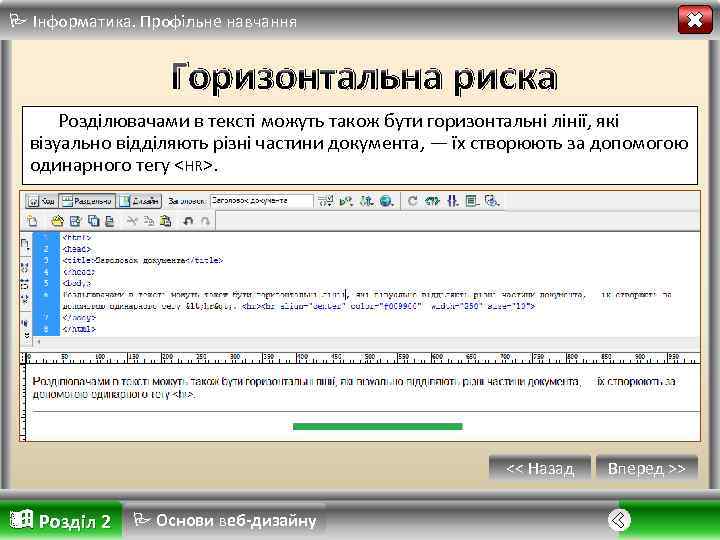Click the Paste clipboard icon

click(x=166, y=221)
